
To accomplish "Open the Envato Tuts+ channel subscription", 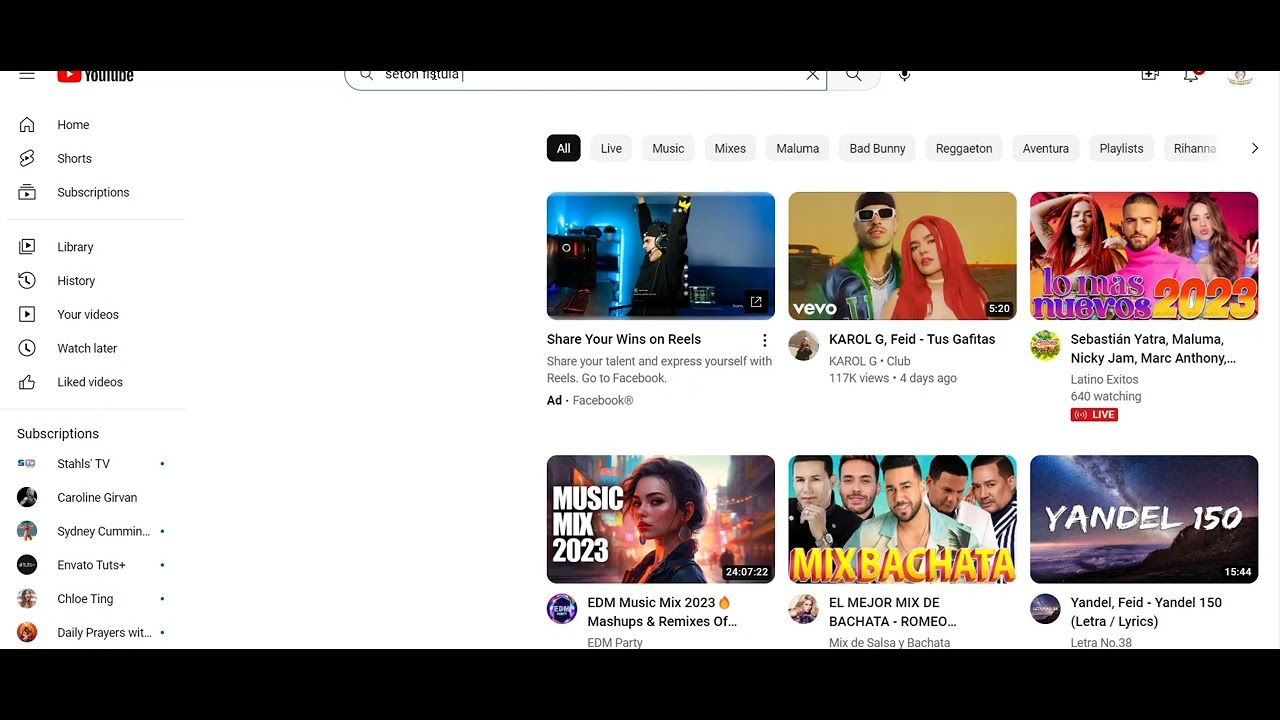I will [x=93, y=565].
